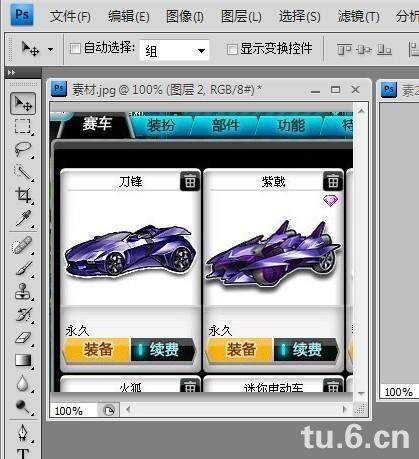
Task: Click the 100% zoom field of 素材.jpg
Action: [73, 411]
